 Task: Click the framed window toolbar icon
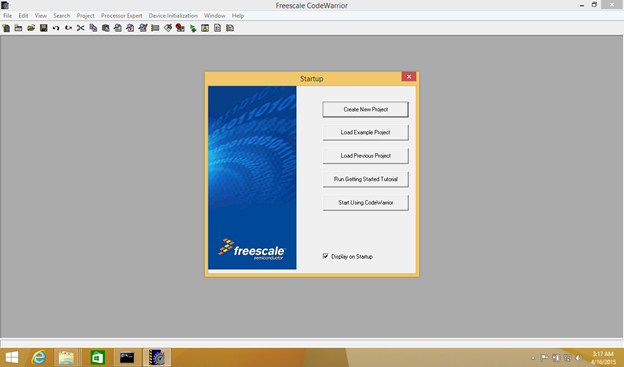205,28
